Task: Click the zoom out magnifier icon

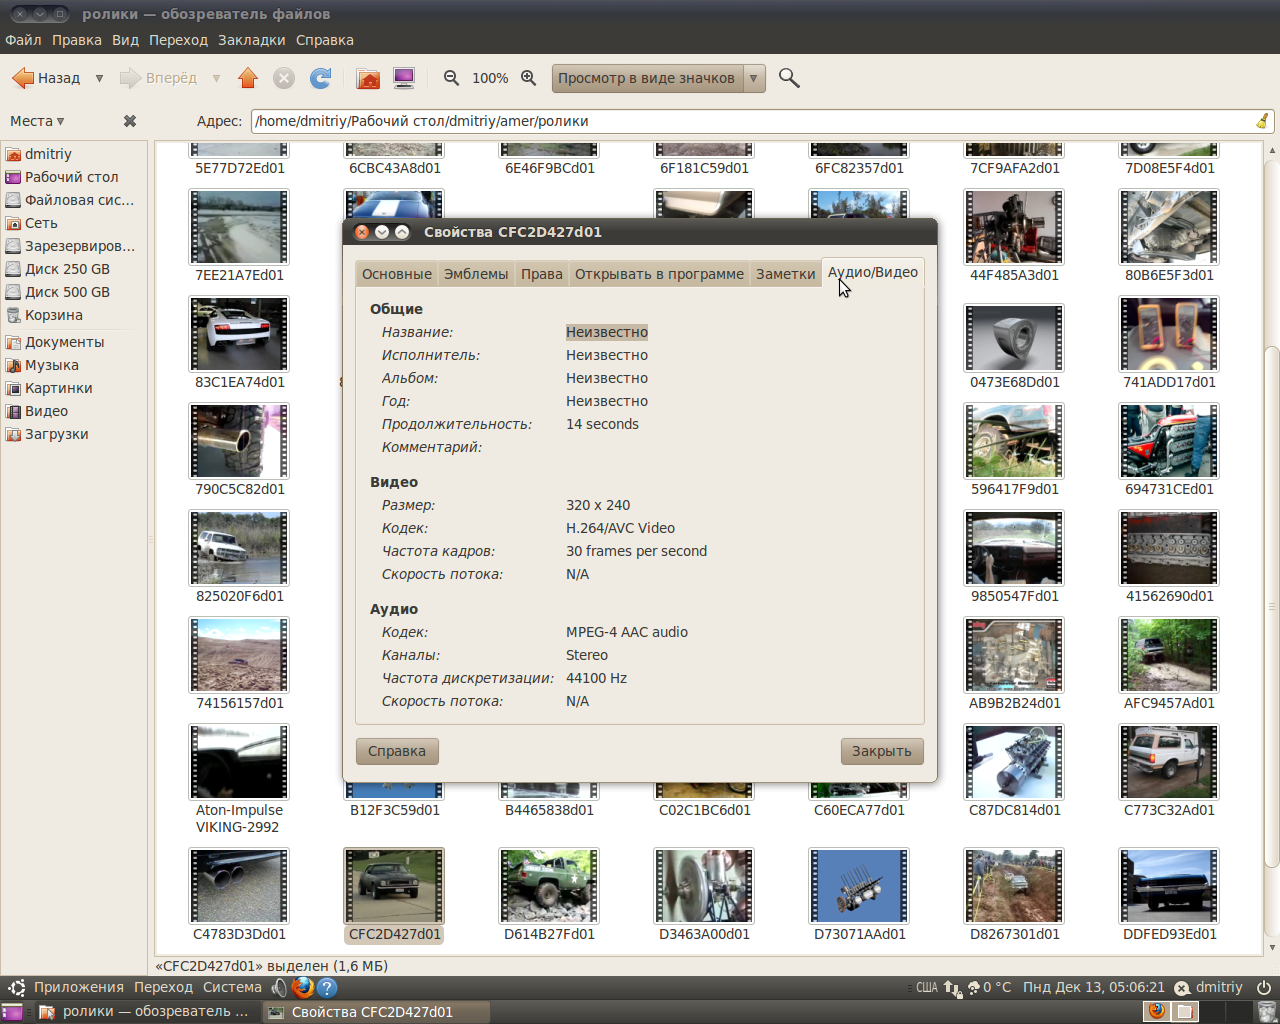Action: click(x=452, y=78)
